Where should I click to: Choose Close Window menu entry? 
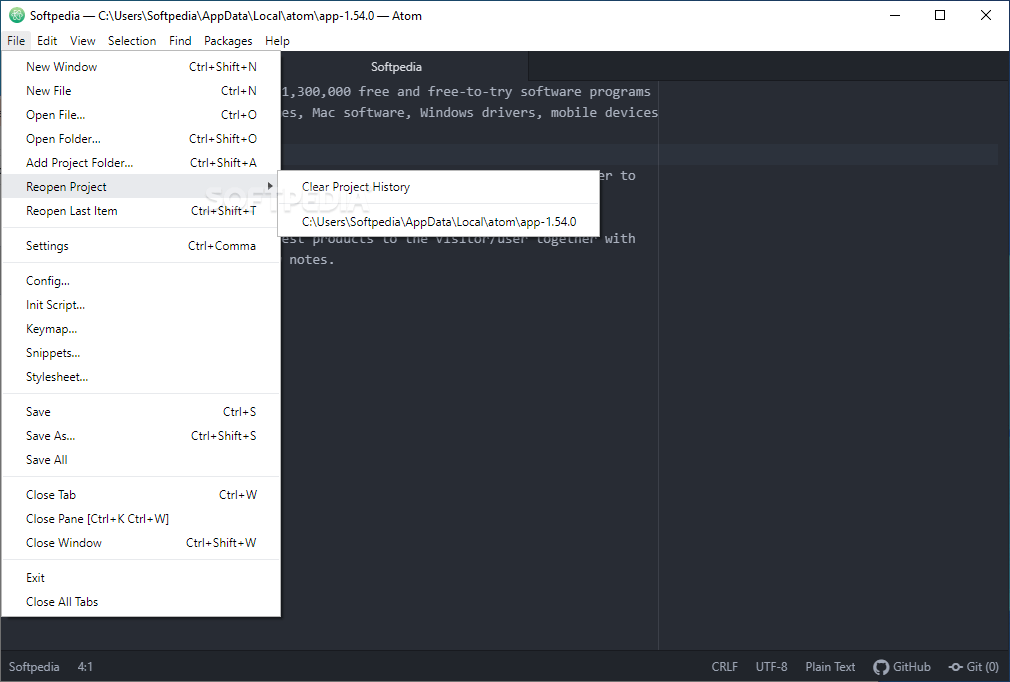coord(141,542)
